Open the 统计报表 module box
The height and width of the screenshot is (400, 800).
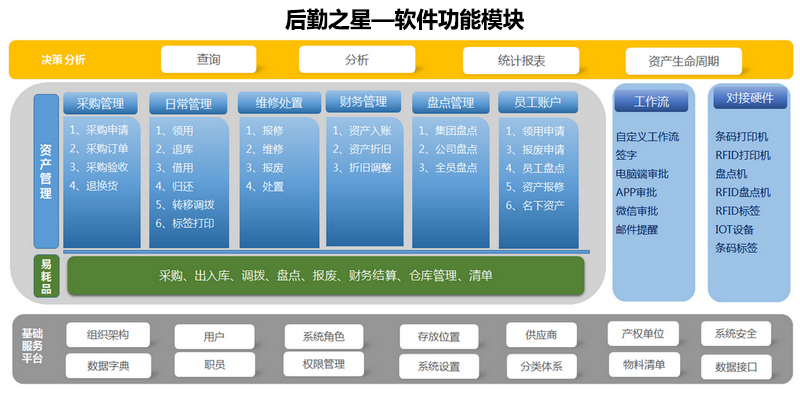[x=521, y=60]
